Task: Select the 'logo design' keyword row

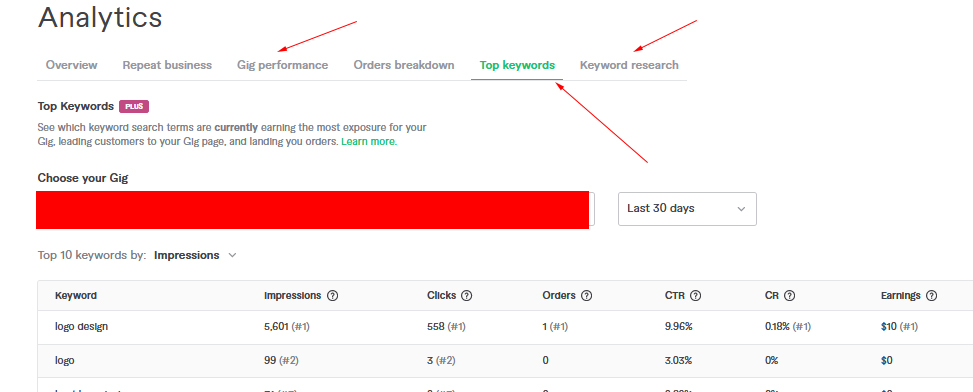Action: coord(505,326)
